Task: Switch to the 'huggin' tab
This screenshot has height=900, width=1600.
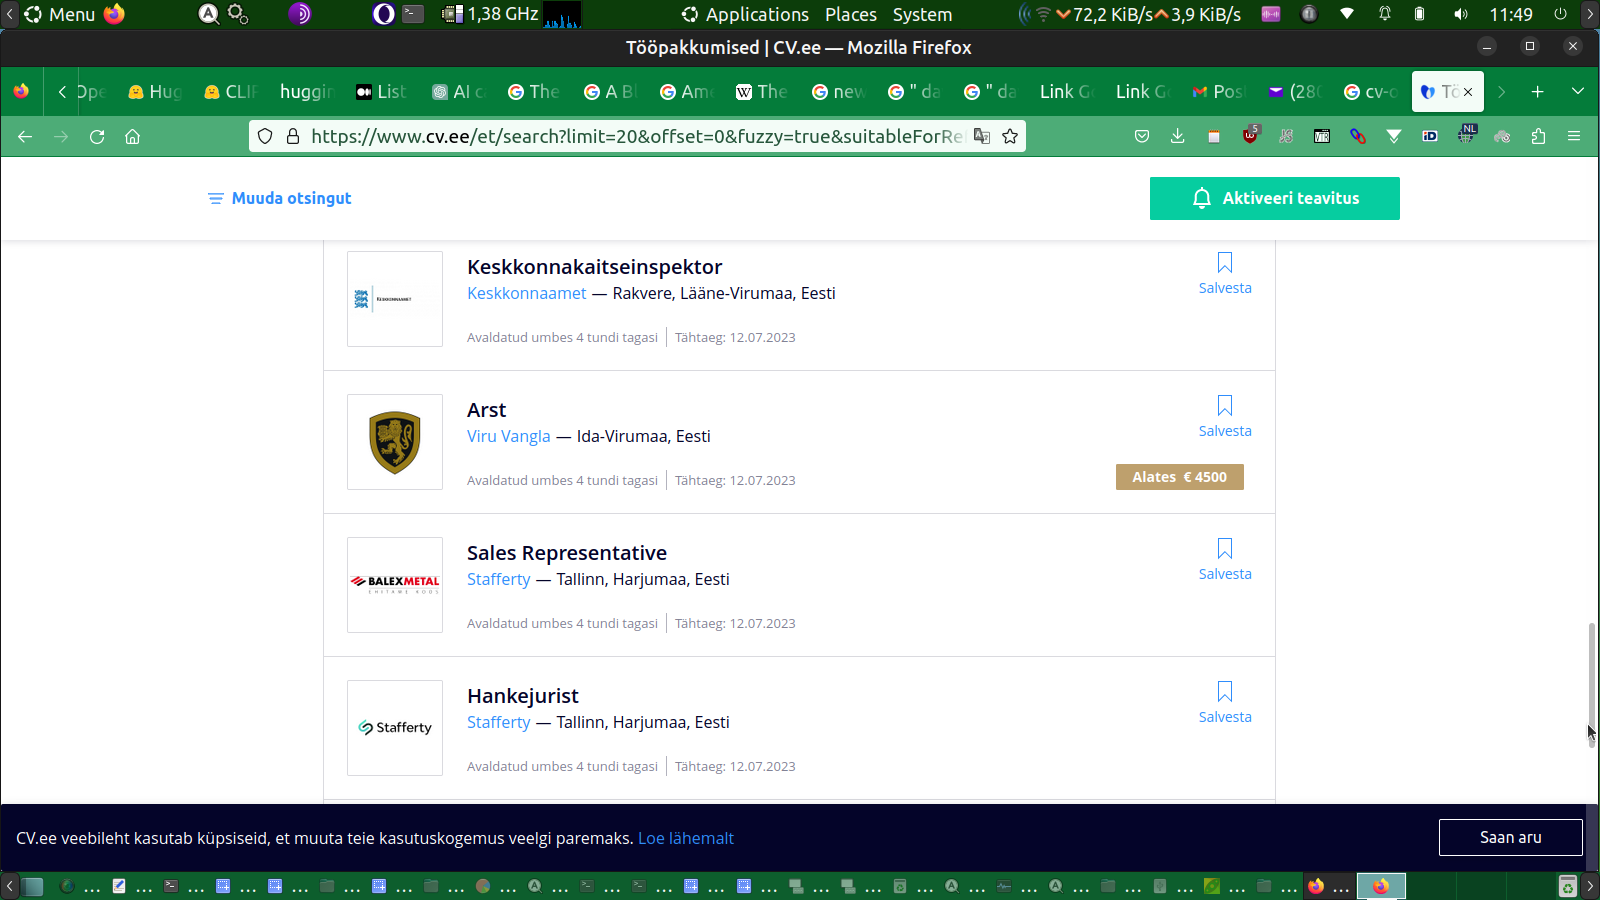Action: pos(306,92)
